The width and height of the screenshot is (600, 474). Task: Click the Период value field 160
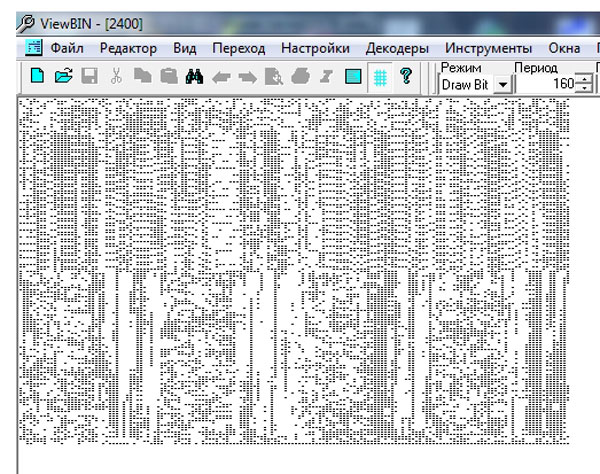[x=545, y=83]
